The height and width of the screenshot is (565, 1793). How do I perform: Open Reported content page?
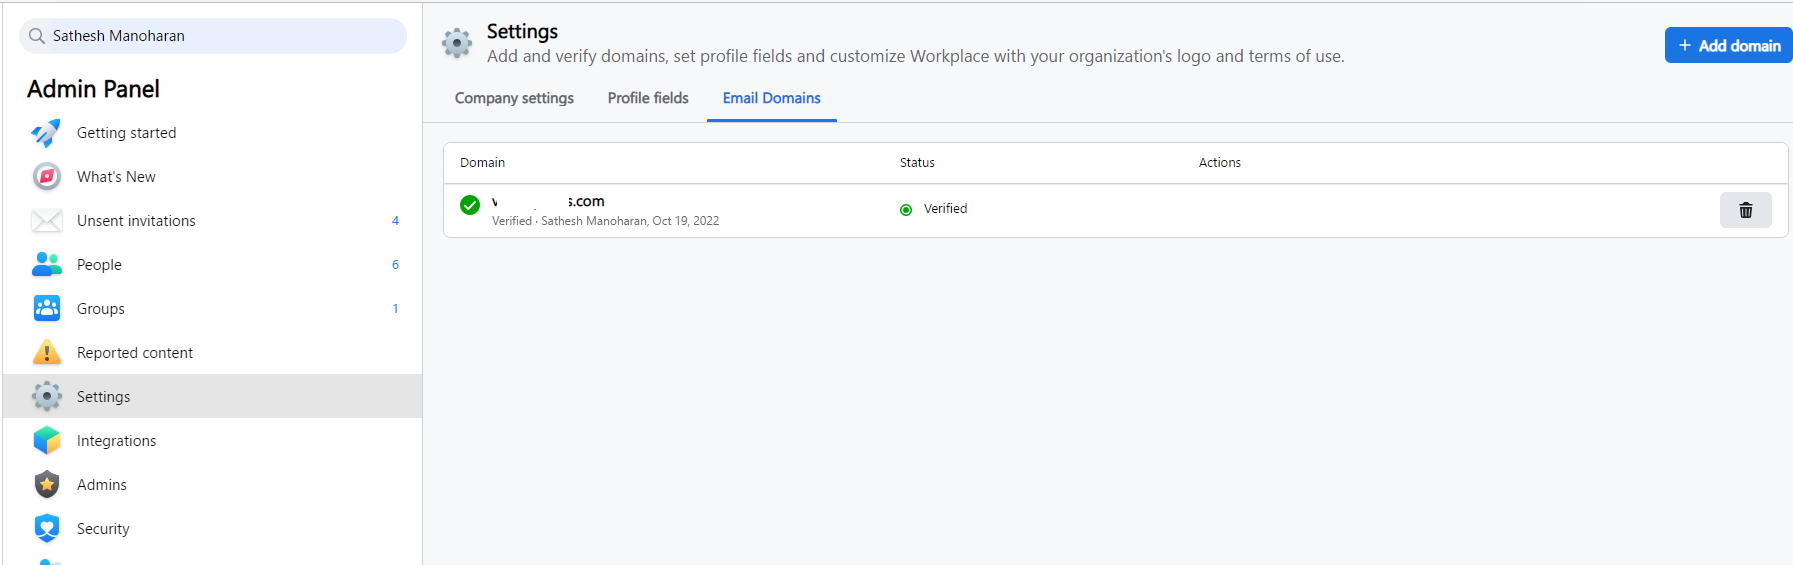point(212,353)
